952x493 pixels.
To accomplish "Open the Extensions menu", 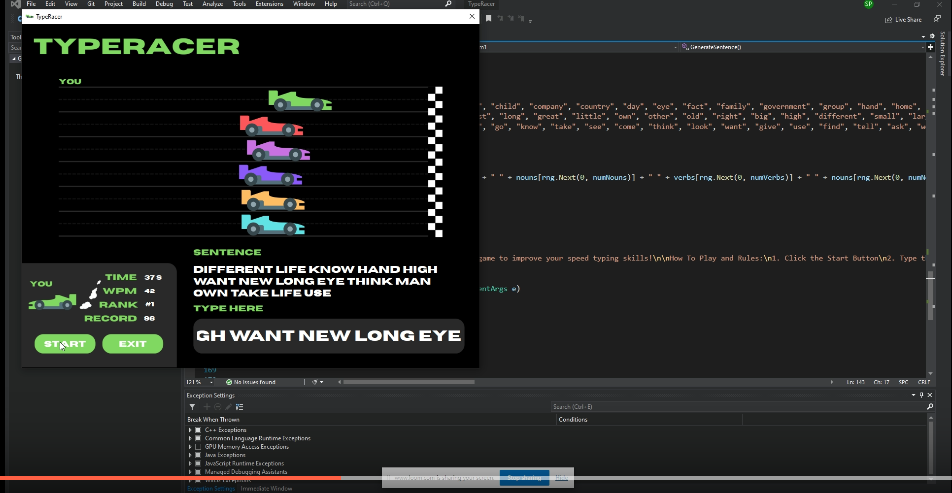I will pyautogui.click(x=269, y=4).
